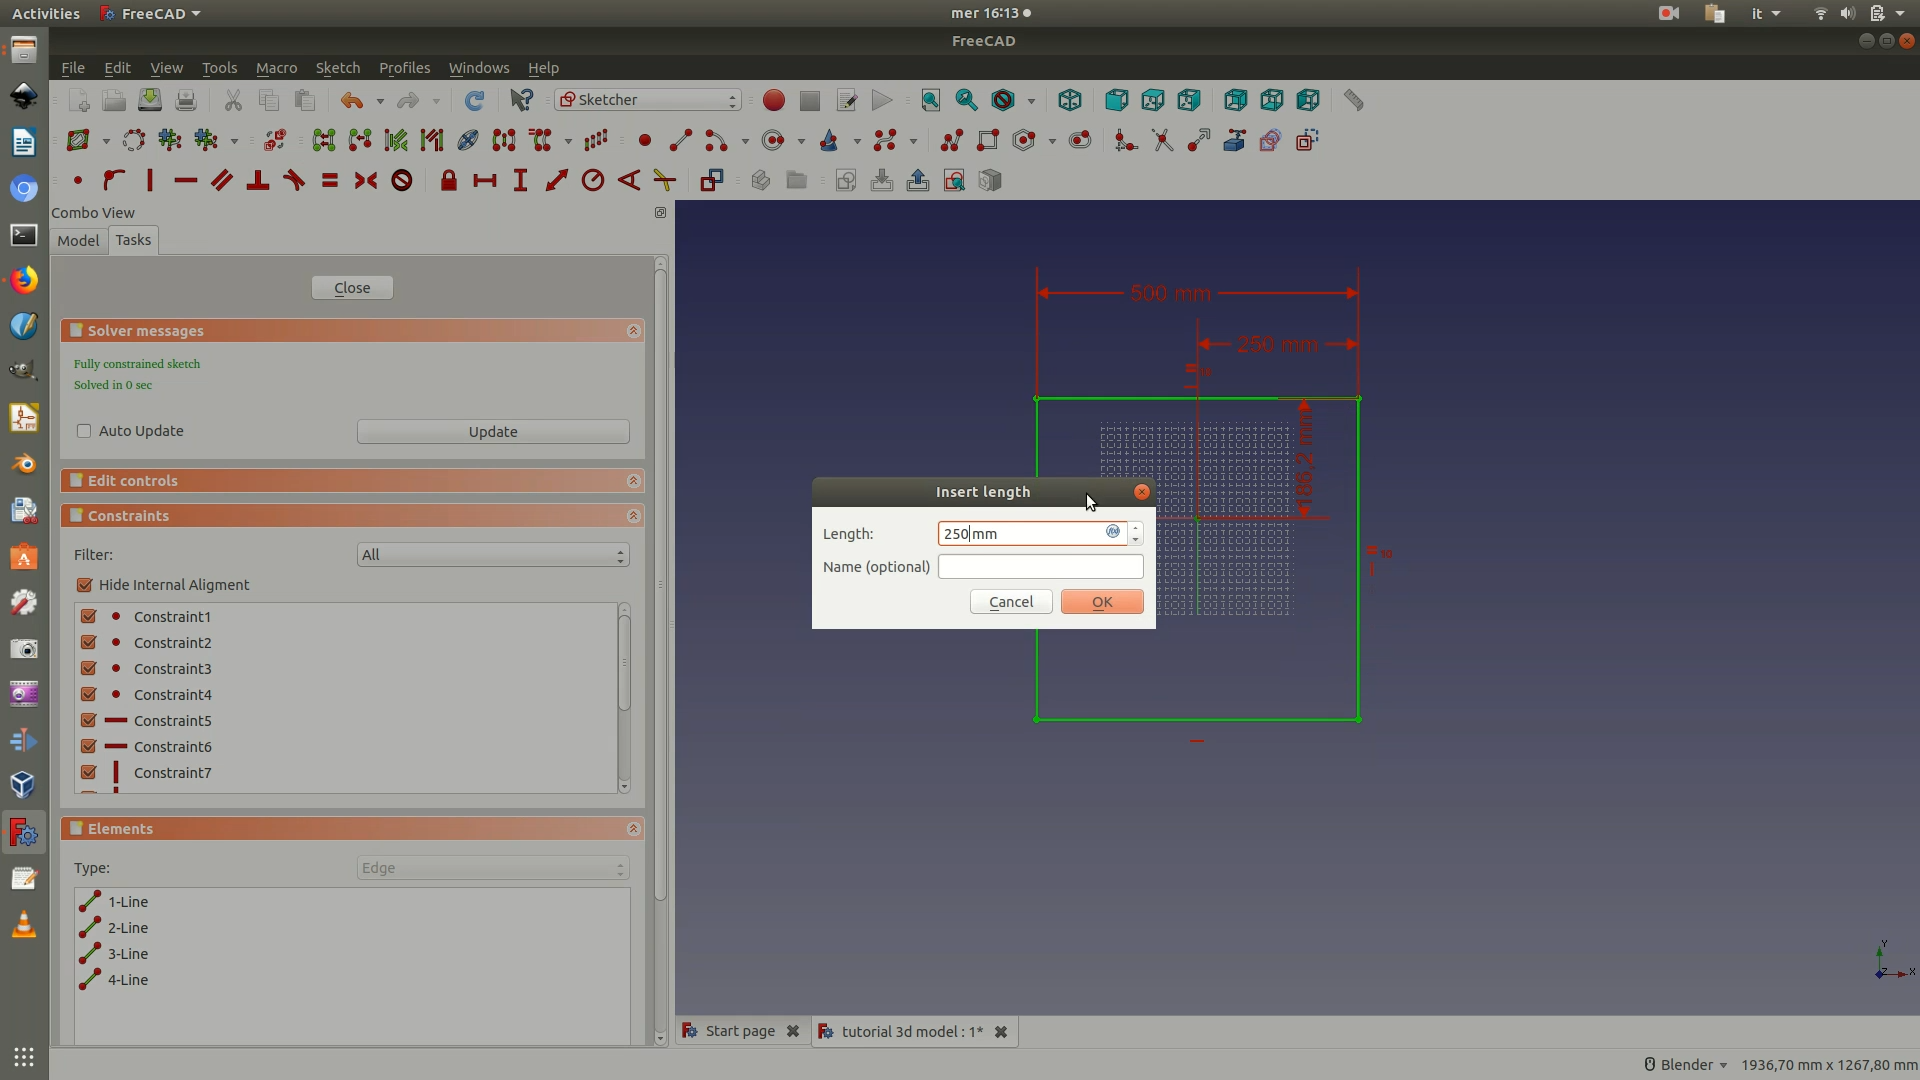Image resolution: width=1920 pixels, height=1080 pixels.
Task: Click the macro record red circle
Action: click(x=773, y=100)
